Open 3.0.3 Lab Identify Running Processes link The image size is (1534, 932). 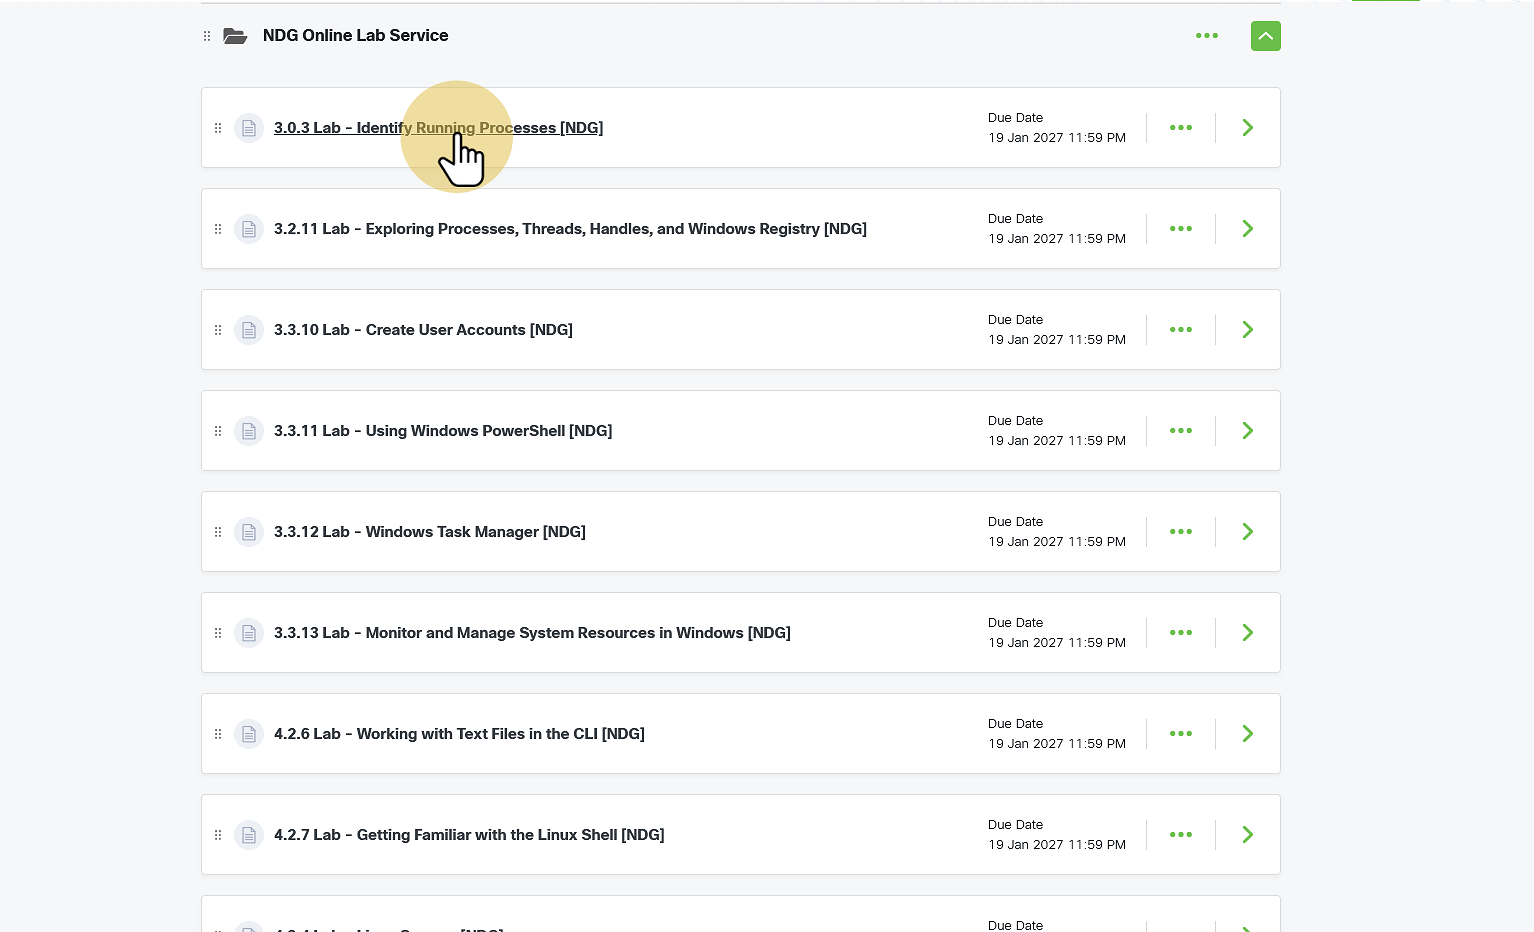point(438,128)
